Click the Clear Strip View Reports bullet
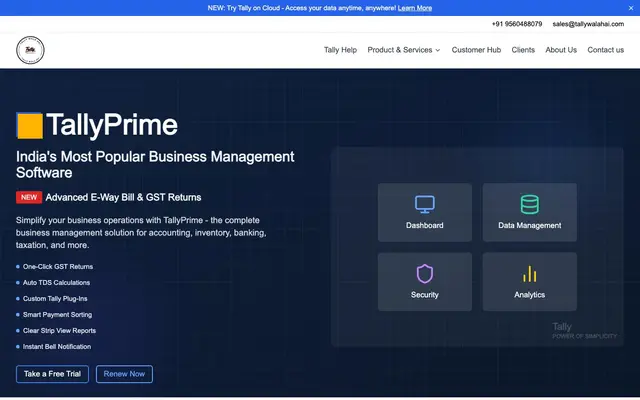640x400 pixels. point(59,331)
